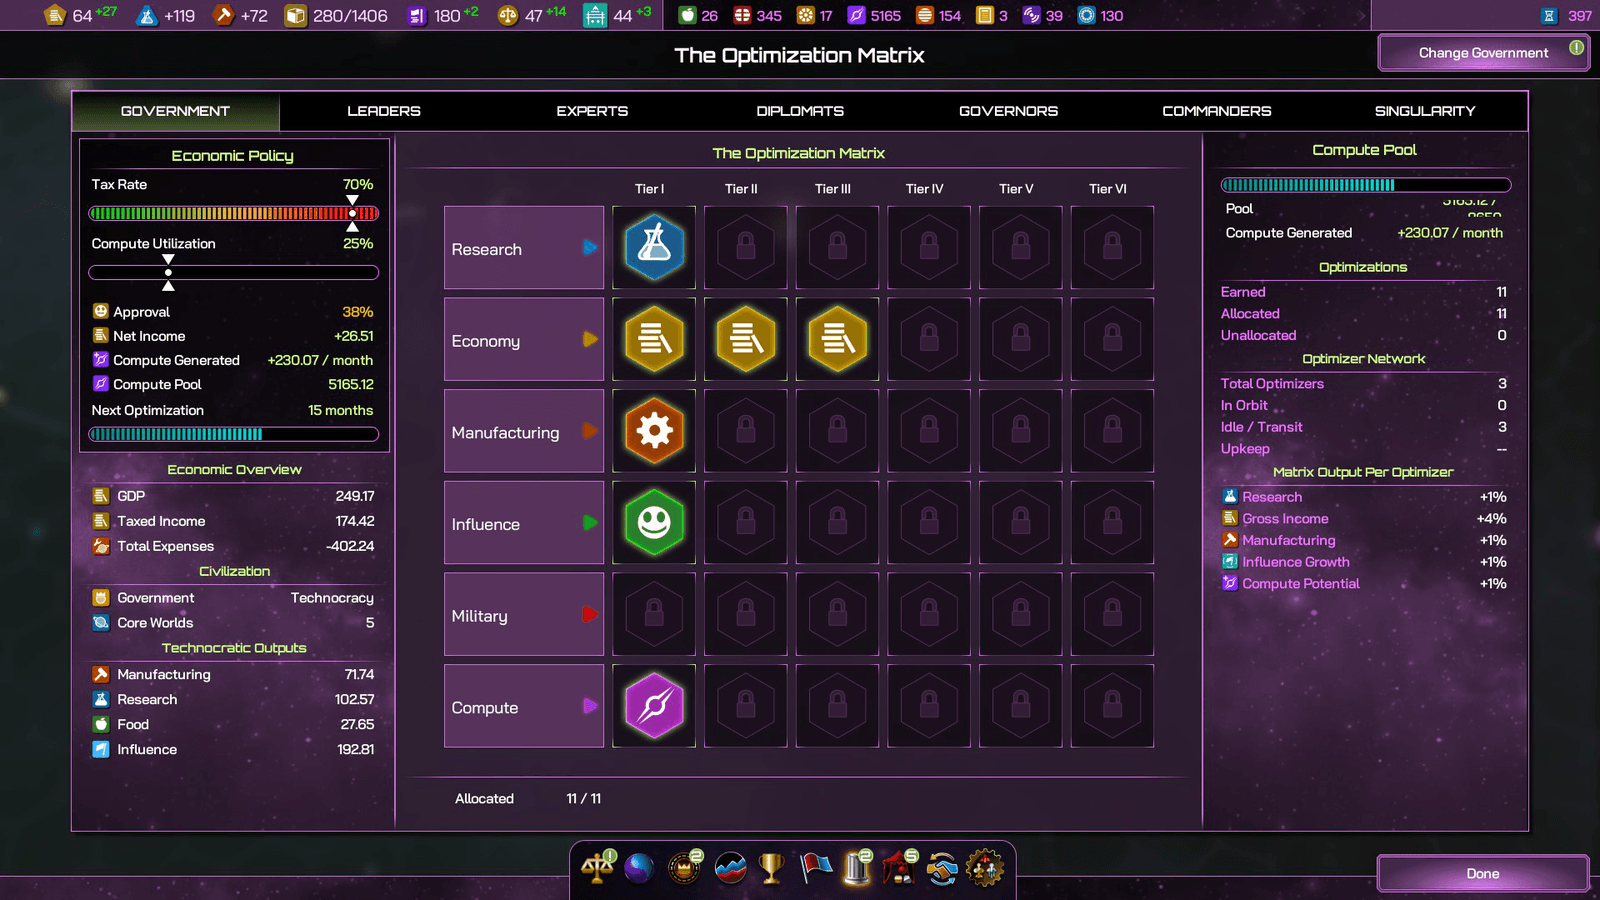Select the Economy Tier II gold hexagon
The width and height of the screenshot is (1600, 900).
tap(746, 339)
